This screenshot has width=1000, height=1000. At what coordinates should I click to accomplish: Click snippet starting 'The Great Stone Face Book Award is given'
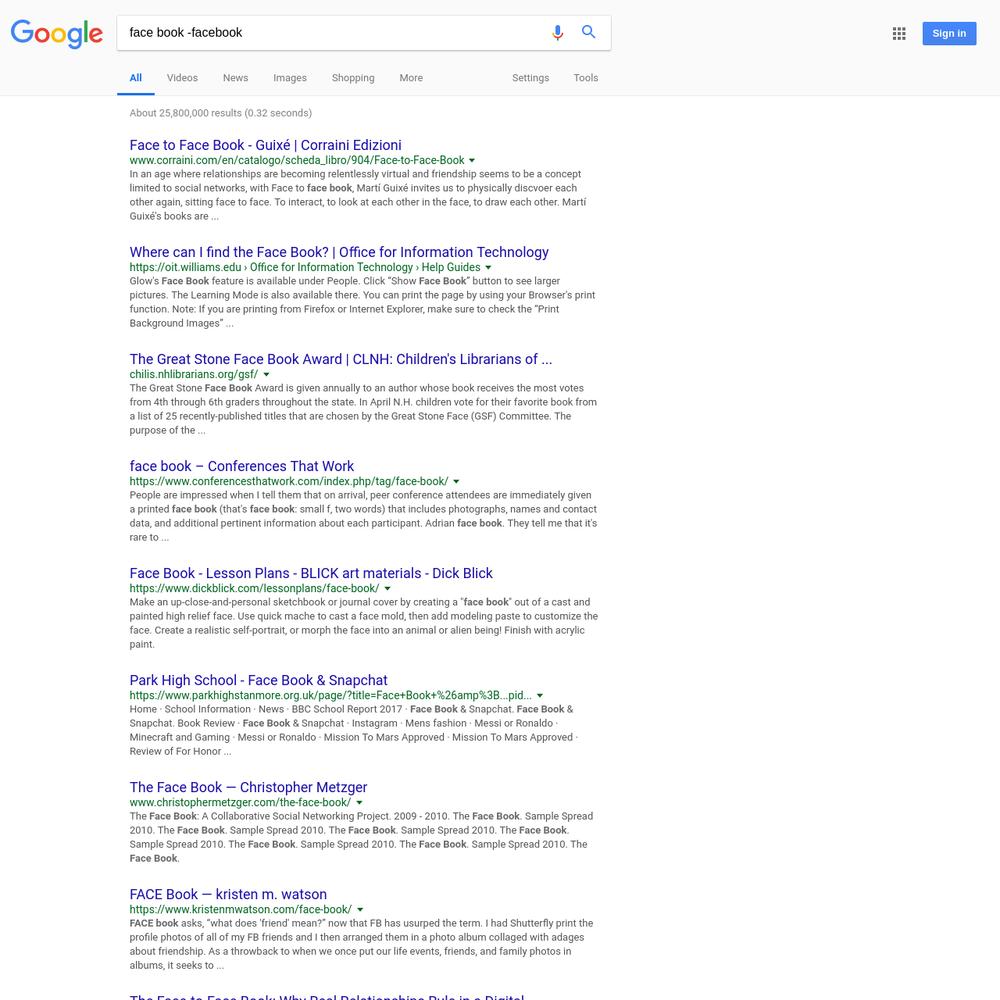click(x=364, y=409)
